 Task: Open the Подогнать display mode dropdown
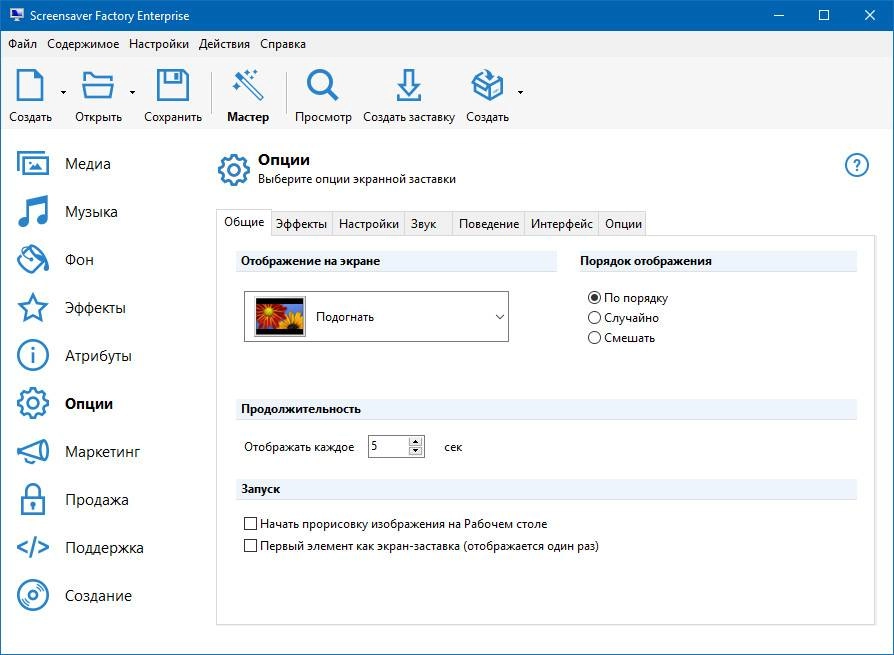376,317
